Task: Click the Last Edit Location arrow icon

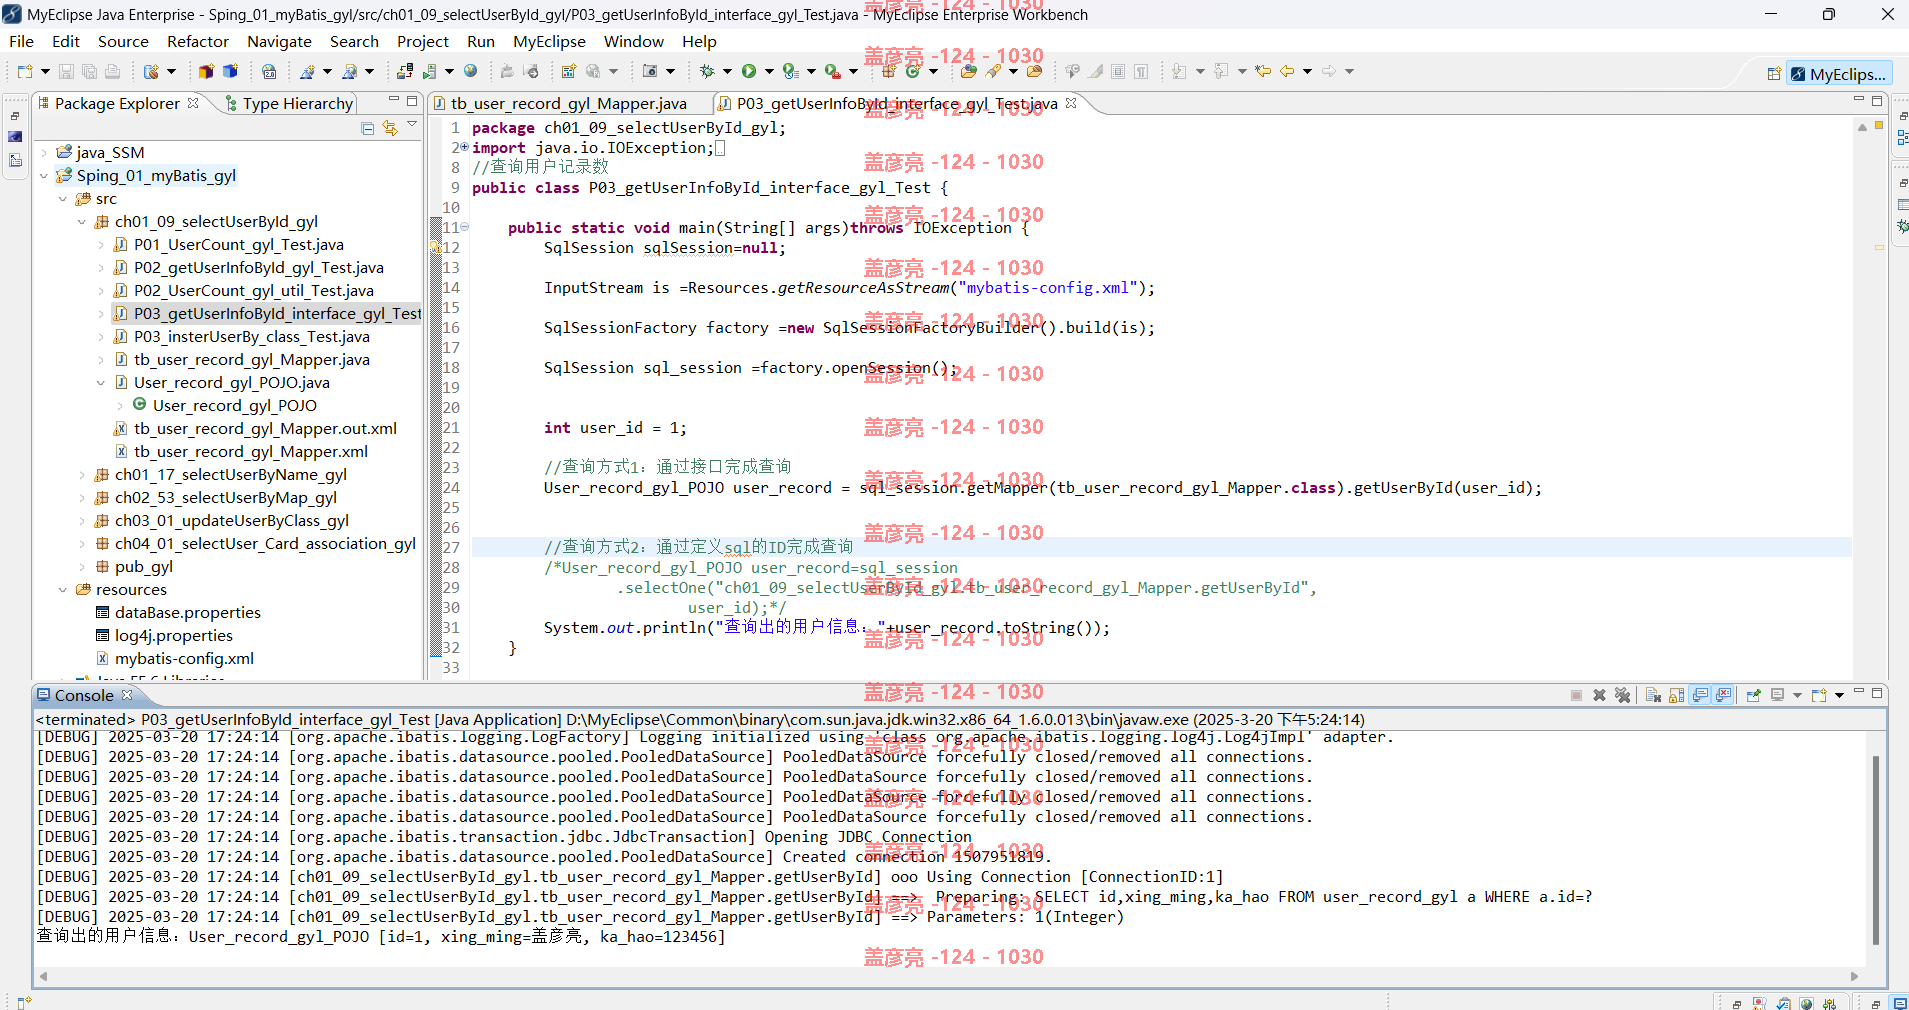Action: click(1263, 71)
